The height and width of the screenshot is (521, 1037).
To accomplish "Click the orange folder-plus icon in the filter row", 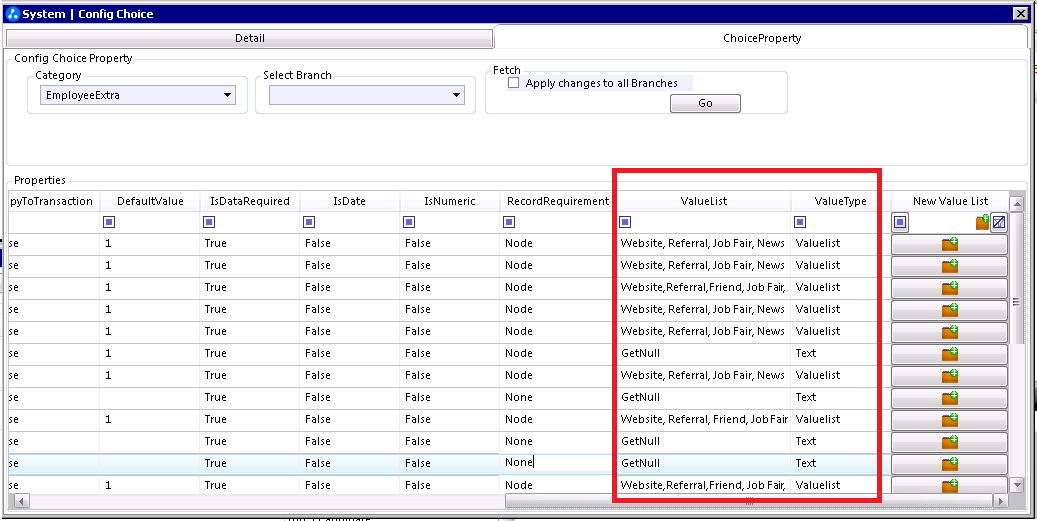I will click(x=982, y=222).
